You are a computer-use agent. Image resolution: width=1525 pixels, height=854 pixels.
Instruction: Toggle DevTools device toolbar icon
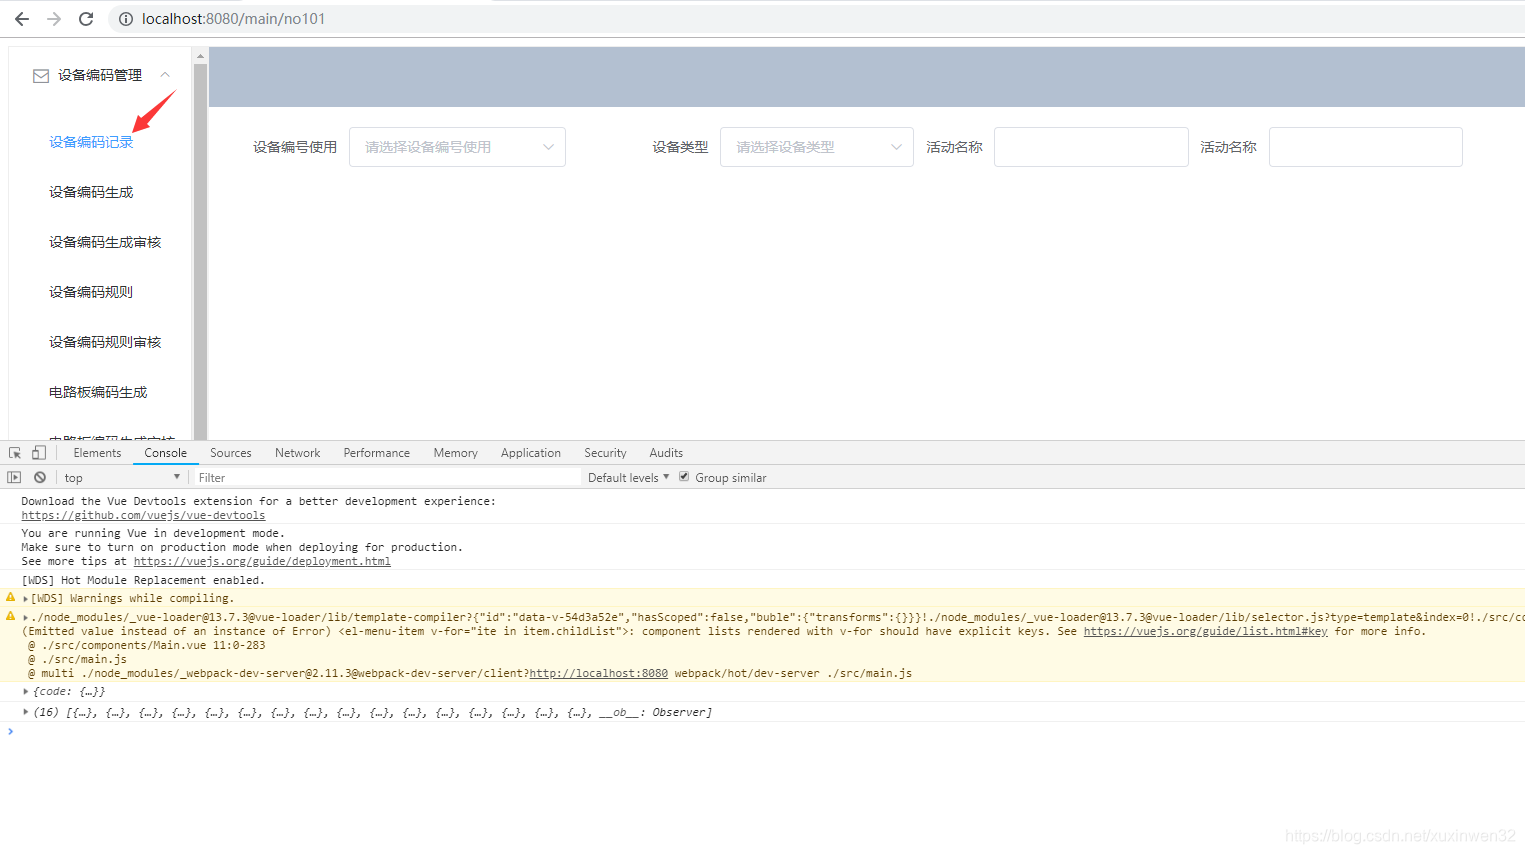tap(39, 453)
